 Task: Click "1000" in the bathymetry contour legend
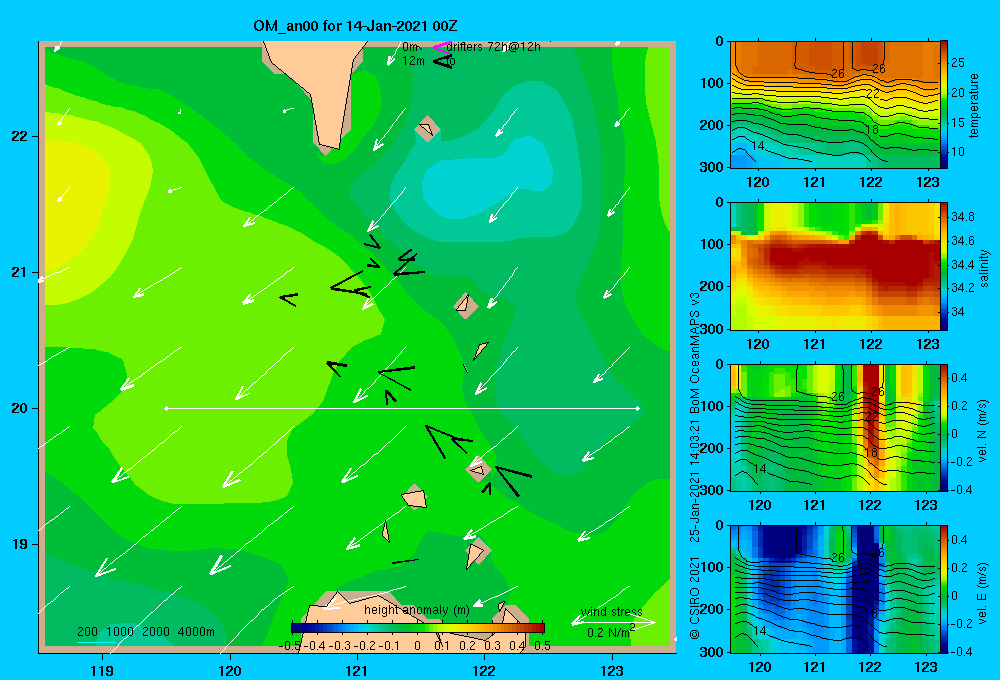tap(120, 632)
